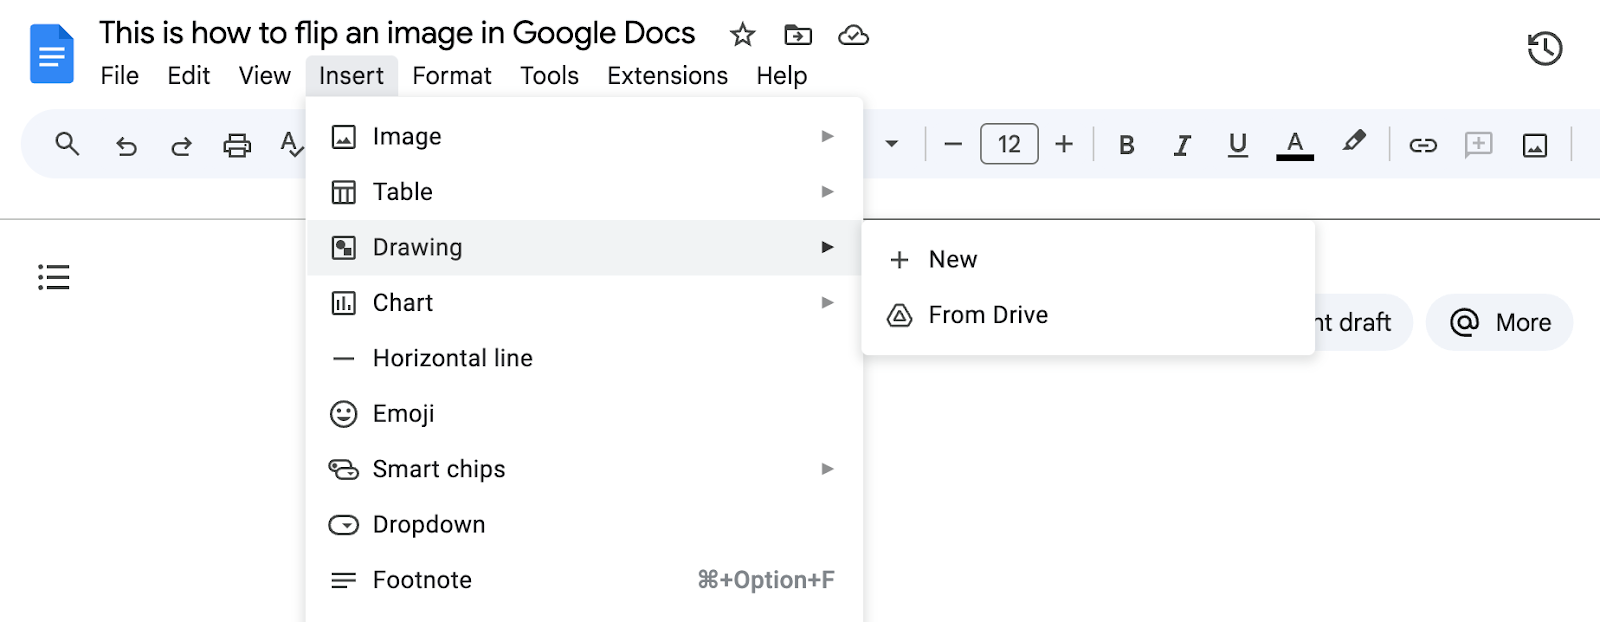Click the Chart bar icon
The height and width of the screenshot is (622, 1600).
coord(343,303)
